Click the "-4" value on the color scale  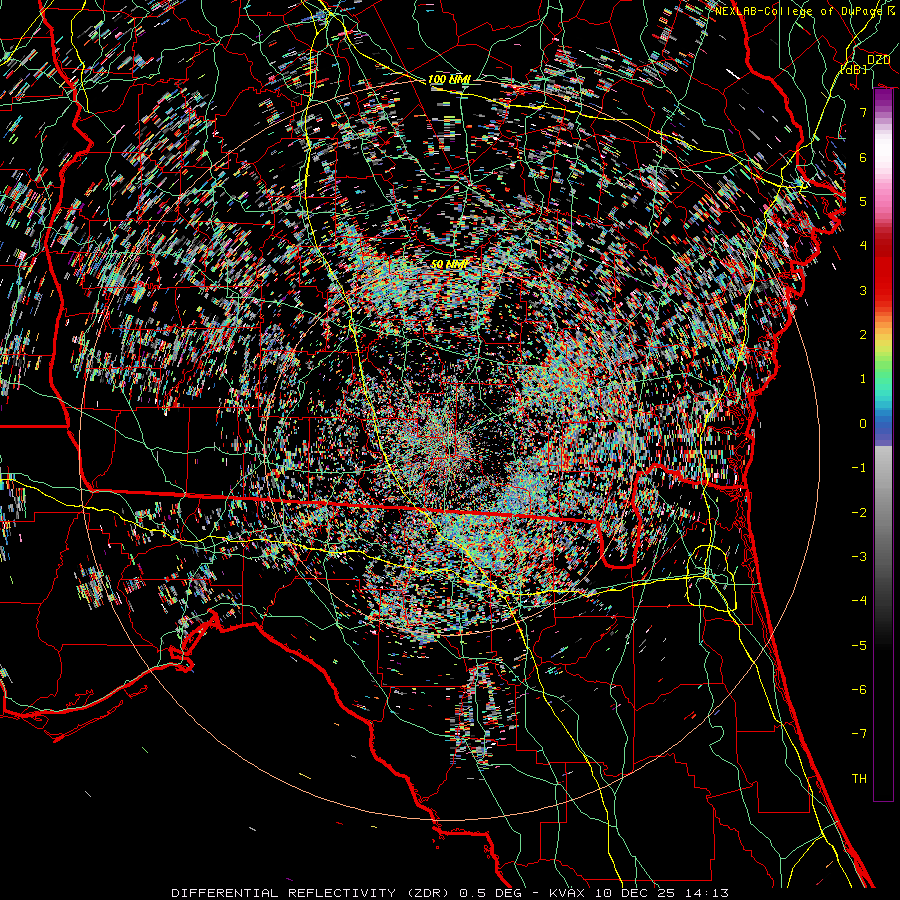pyautogui.click(x=859, y=601)
